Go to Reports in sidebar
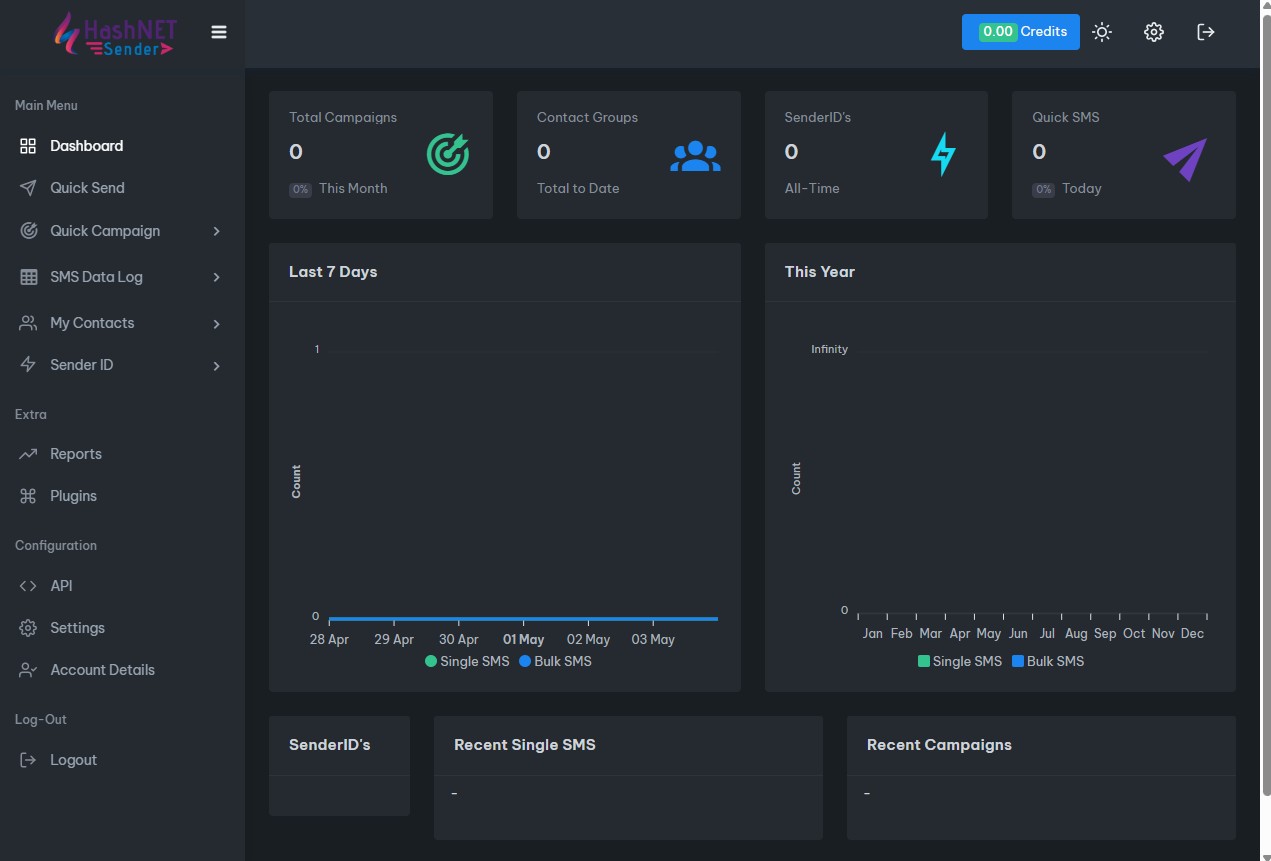Screen dimensions: 1271x861 76,454
